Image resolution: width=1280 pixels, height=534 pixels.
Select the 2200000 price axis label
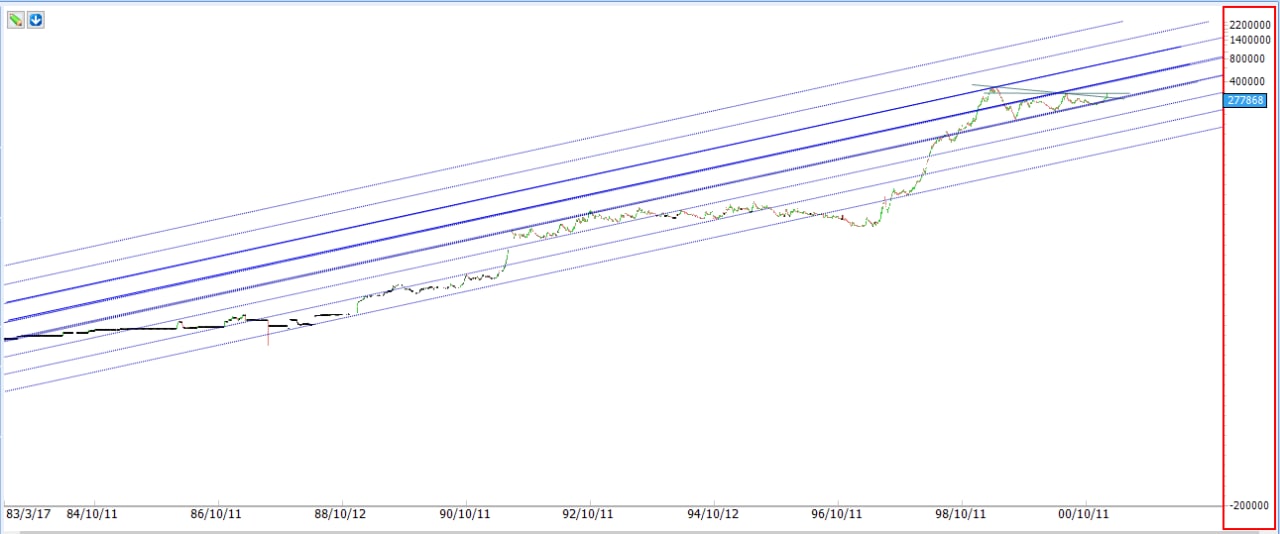pos(1250,24)
